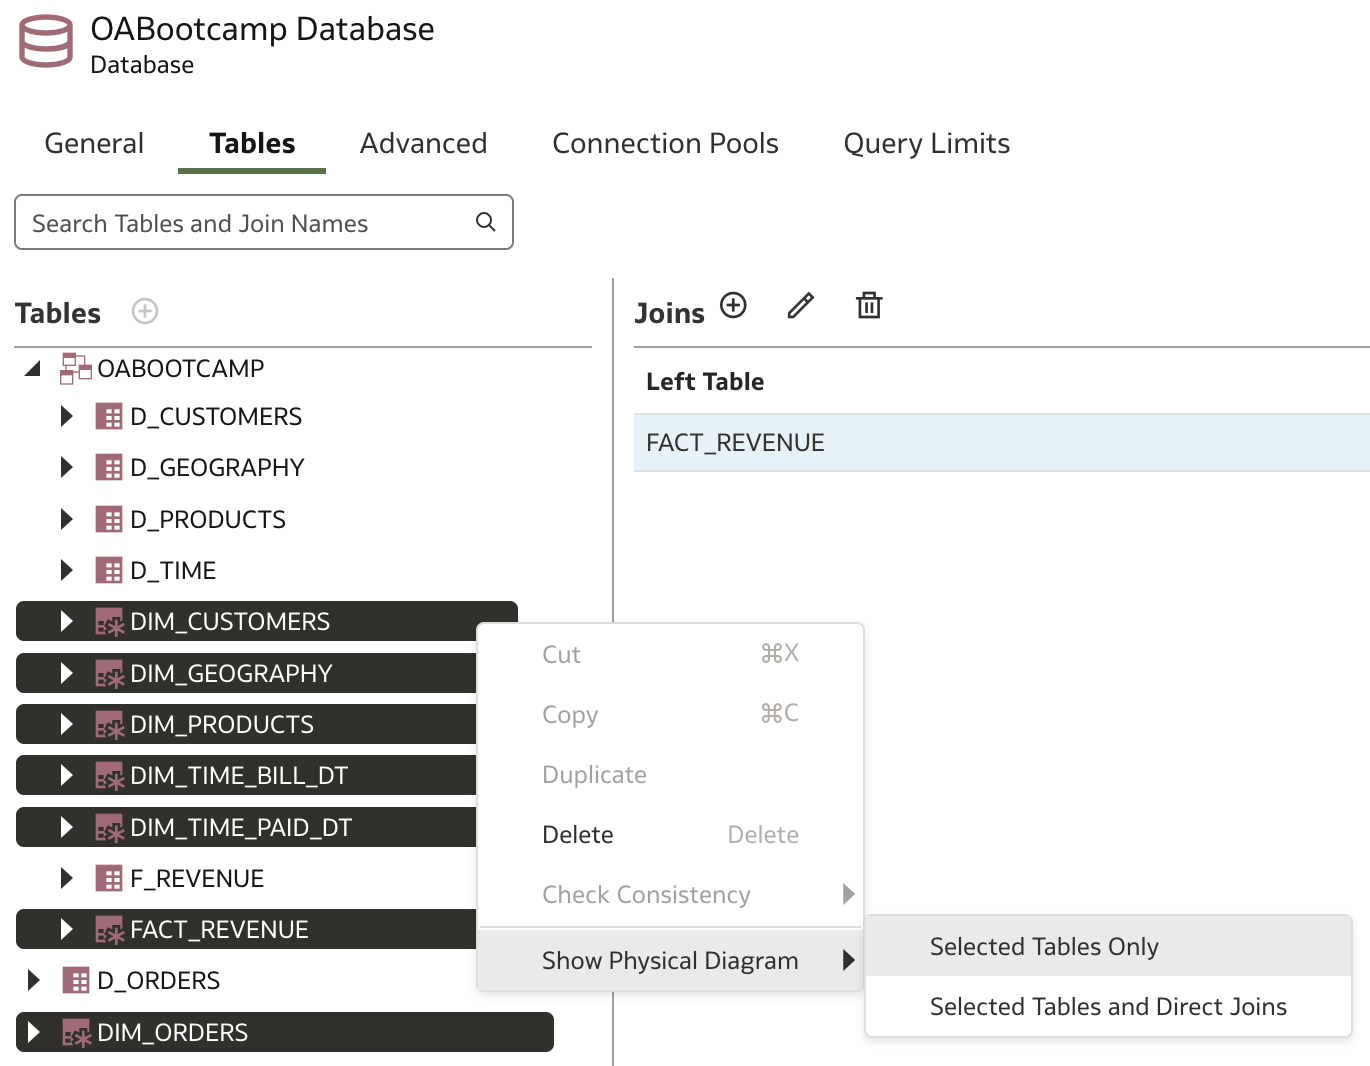Screen dimensions: 1370x1066
Task: Open the Check Consistency submenu arrow
Action: click(x=848, y=894)
